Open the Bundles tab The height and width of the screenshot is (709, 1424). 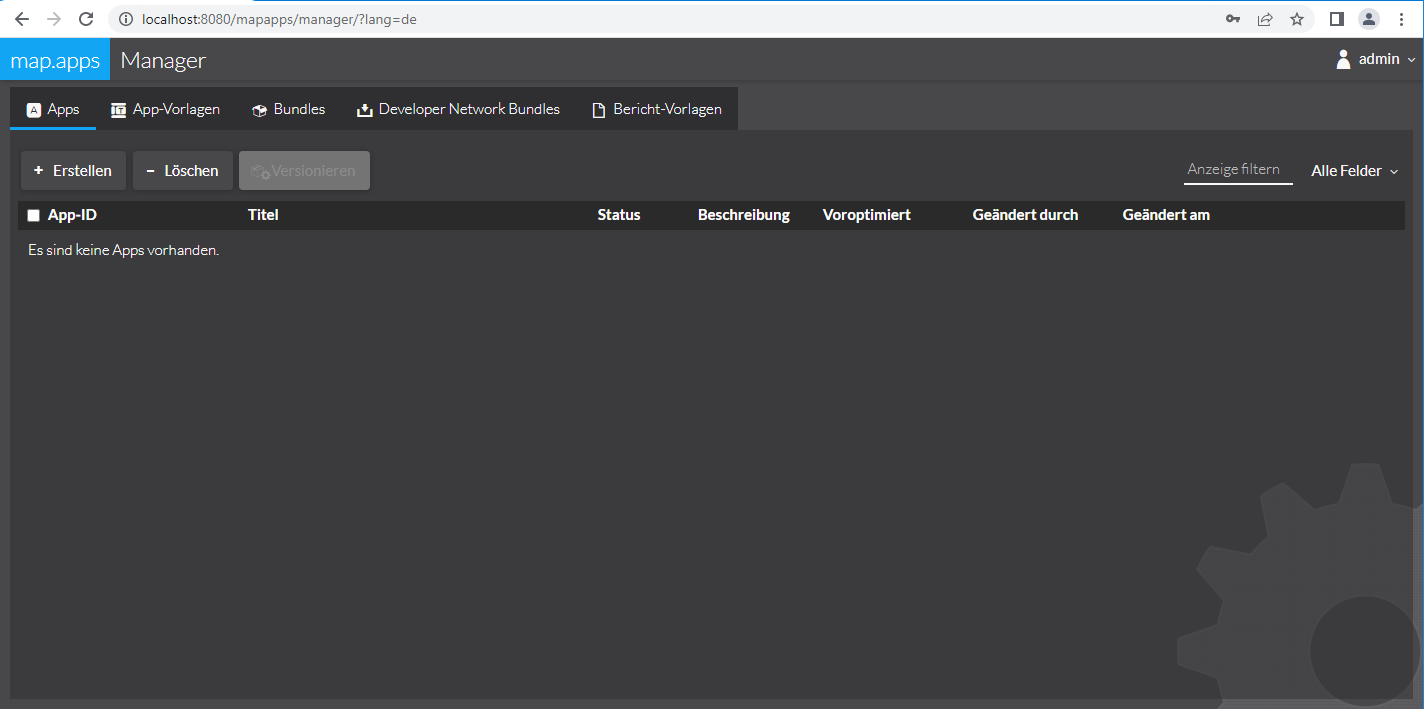tap(288, 109)
